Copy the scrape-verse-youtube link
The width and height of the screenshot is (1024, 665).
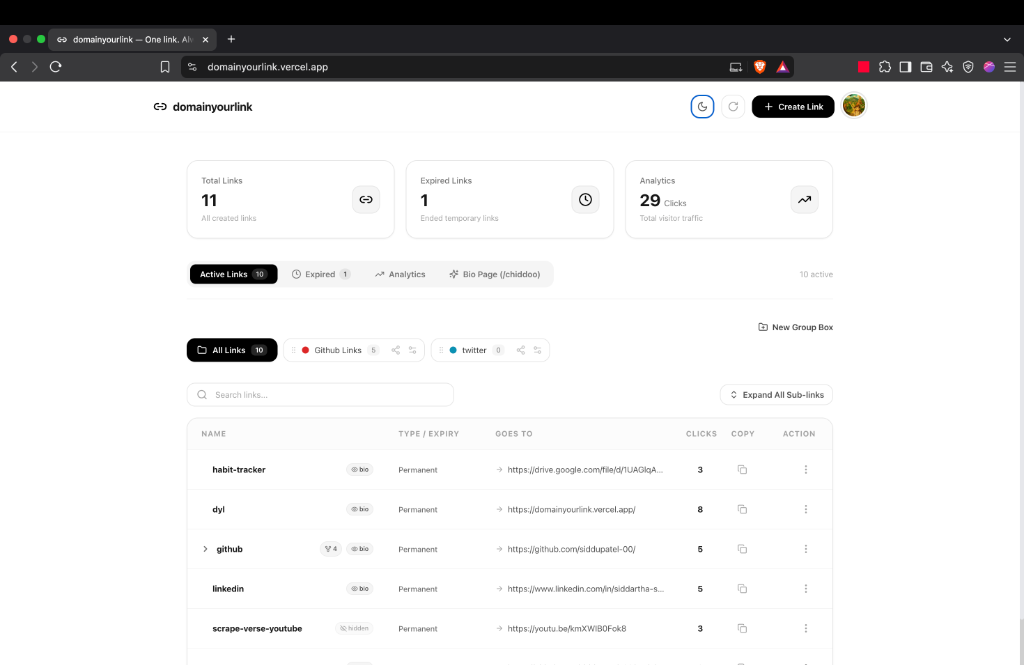tap(742, 628)
